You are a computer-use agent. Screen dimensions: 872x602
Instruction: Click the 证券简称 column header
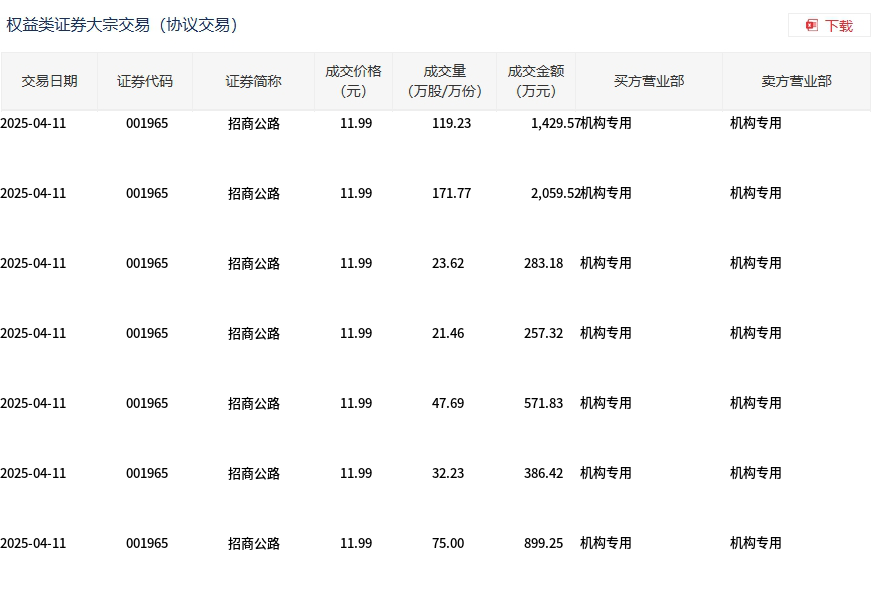tap(253, 81)
